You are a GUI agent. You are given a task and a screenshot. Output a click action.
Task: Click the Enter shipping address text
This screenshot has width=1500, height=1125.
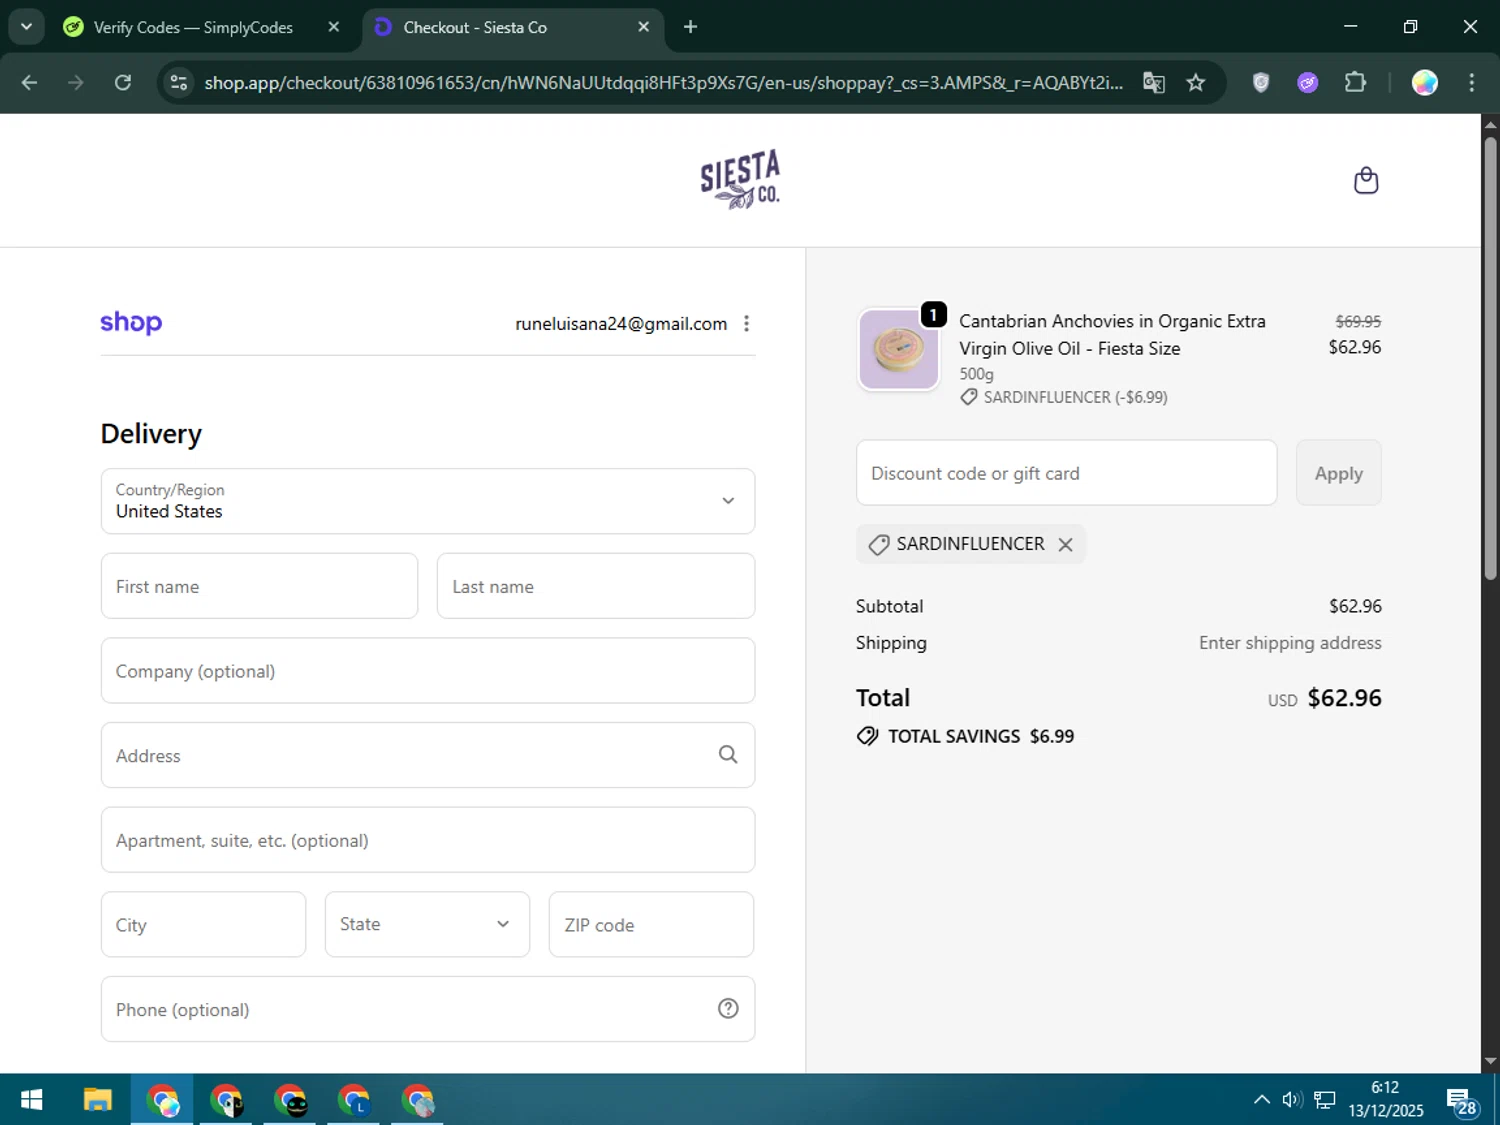click(1290, 643)
